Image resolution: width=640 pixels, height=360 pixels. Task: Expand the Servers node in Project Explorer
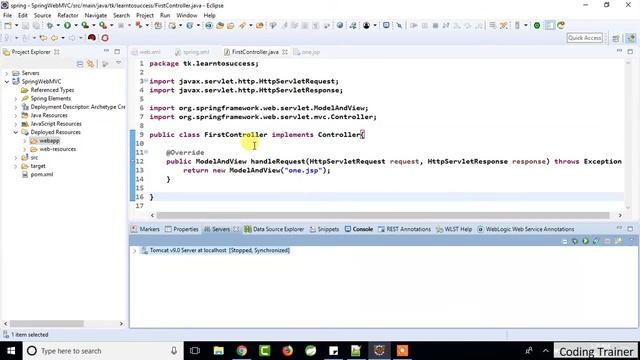coord(7,73)
